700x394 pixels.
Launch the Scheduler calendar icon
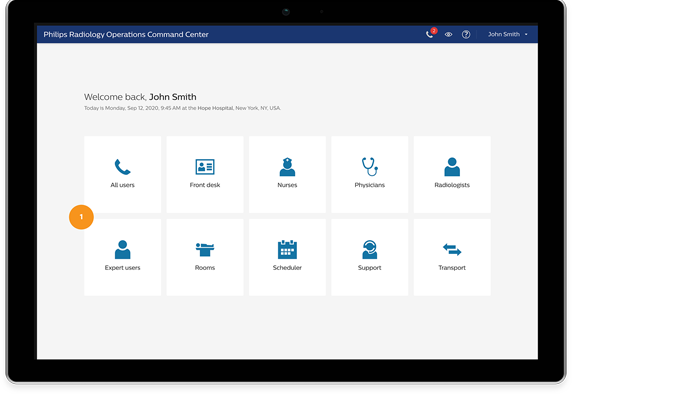(x=287, y=249)
